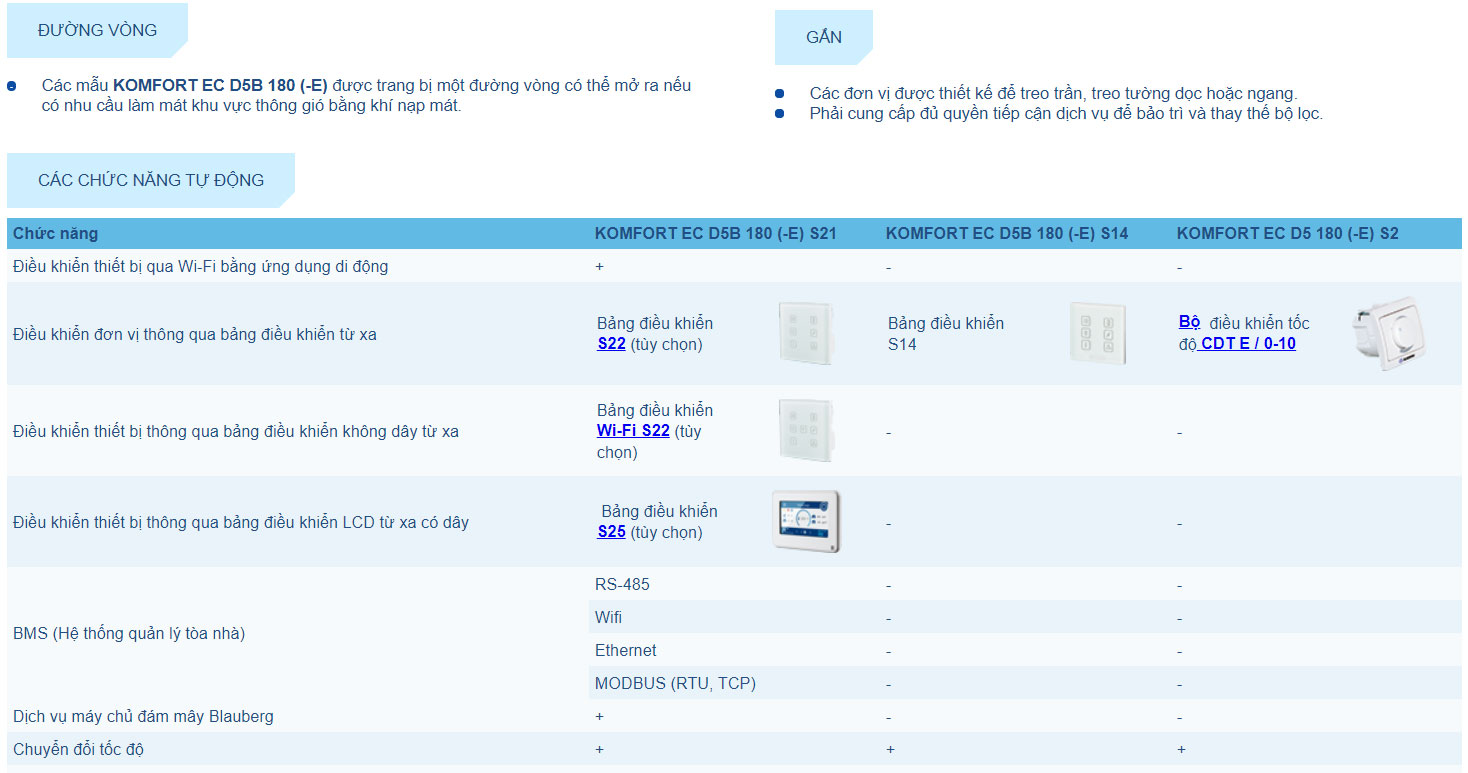Click the underlined "Bộ" speed controller link
1468x773 pixels.
[1189, 322]
